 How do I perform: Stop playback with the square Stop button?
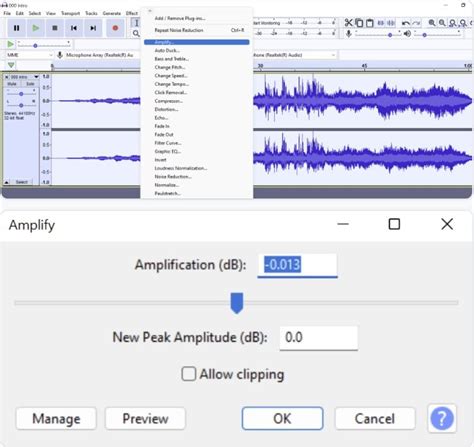pyautogui.click(x=55, y=28)
